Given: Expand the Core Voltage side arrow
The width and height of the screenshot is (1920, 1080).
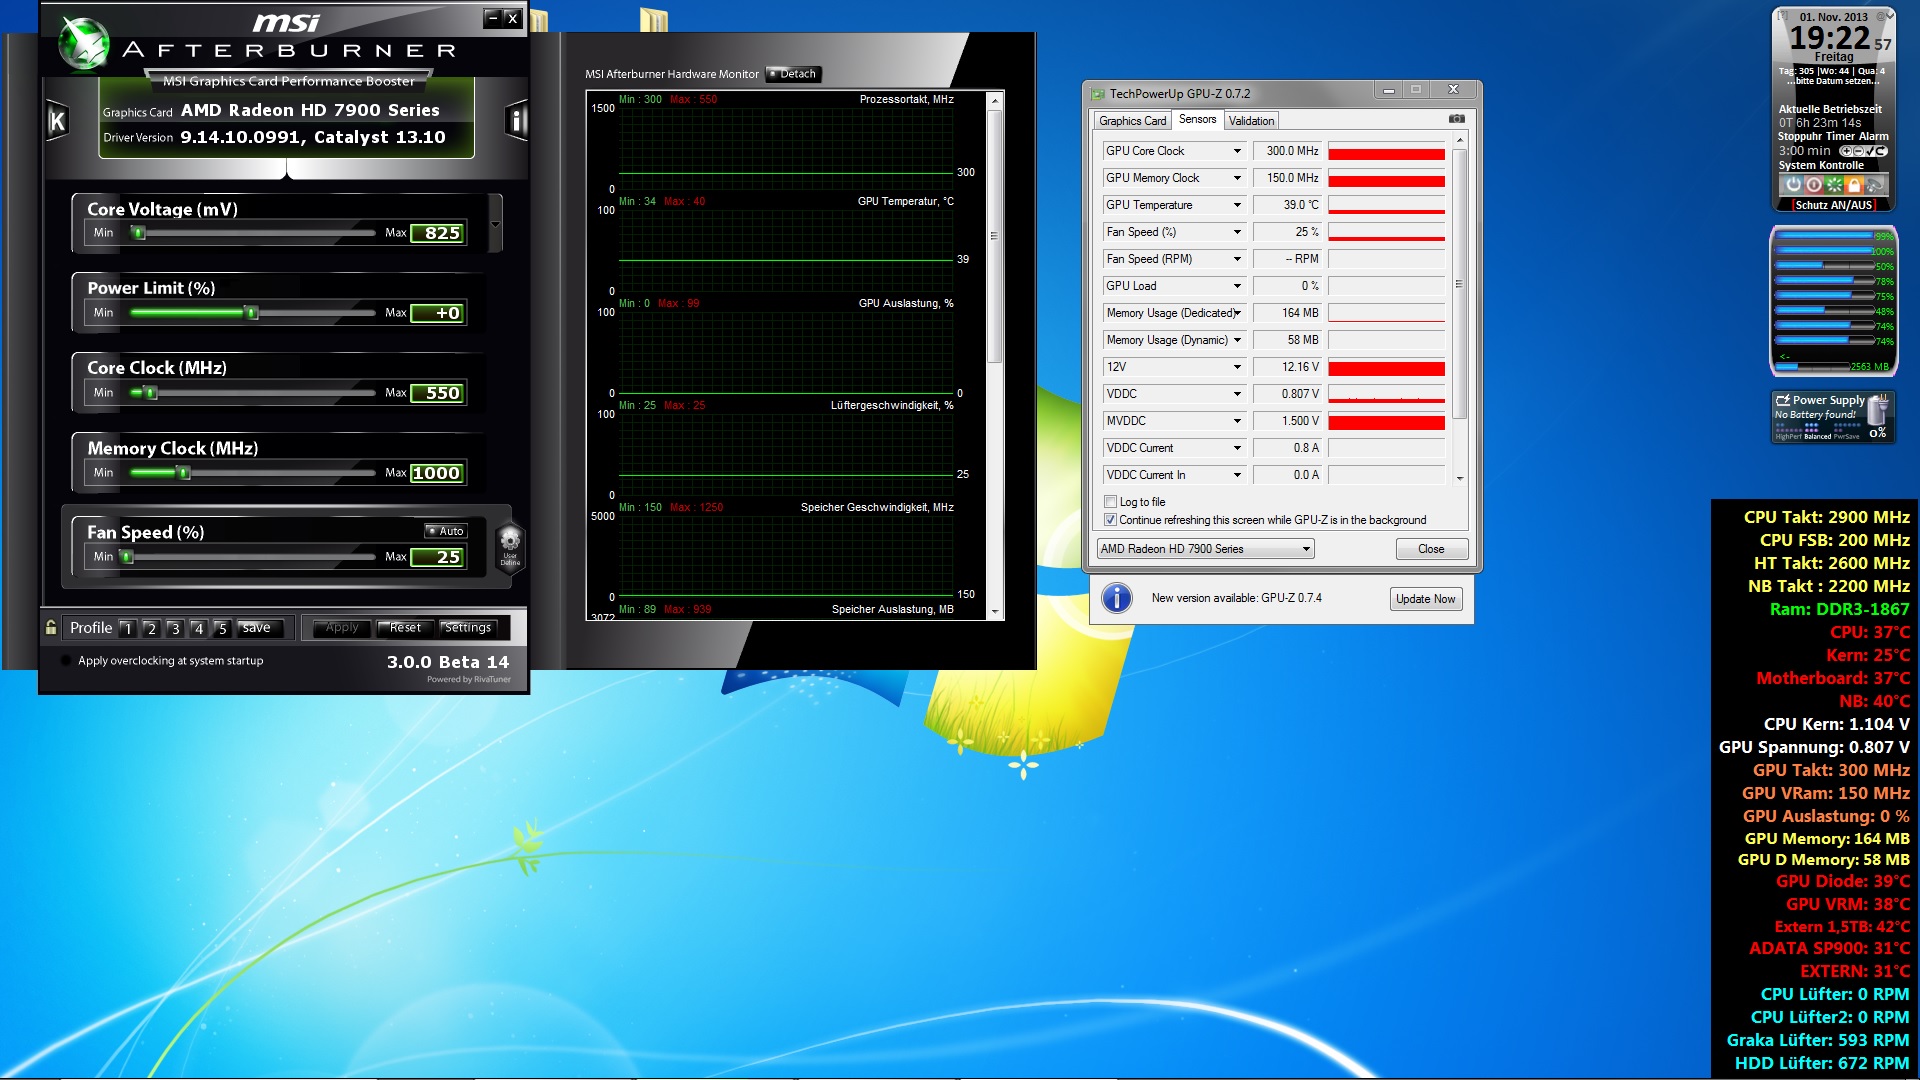Looking at the screenshot, I should click(x=496, y=222).
